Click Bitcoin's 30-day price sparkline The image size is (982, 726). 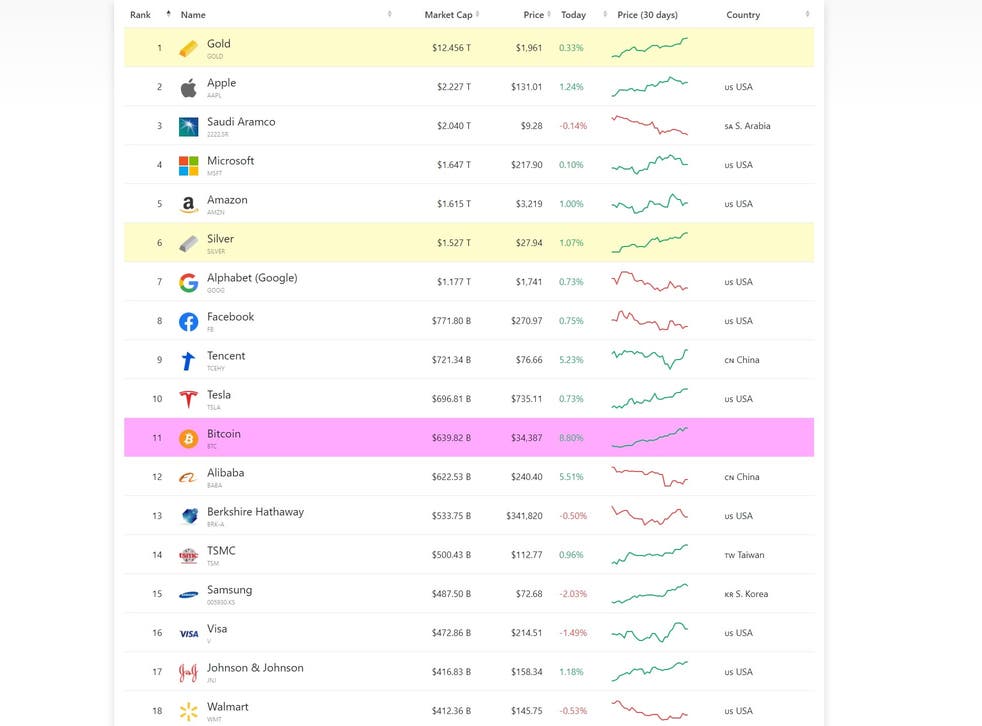pyautogui.click(x=649, y=437)
